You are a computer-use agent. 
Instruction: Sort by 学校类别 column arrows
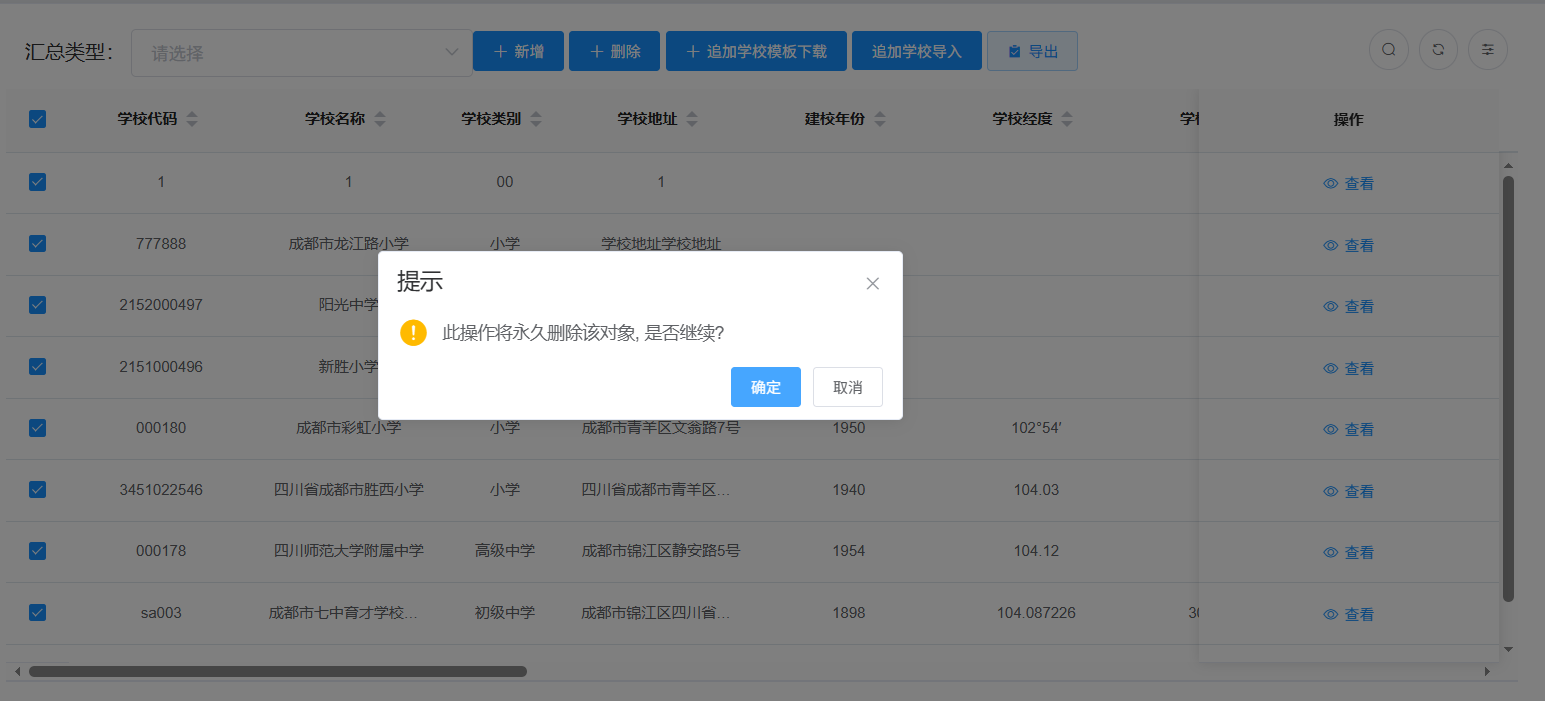[x=536, y=120]
